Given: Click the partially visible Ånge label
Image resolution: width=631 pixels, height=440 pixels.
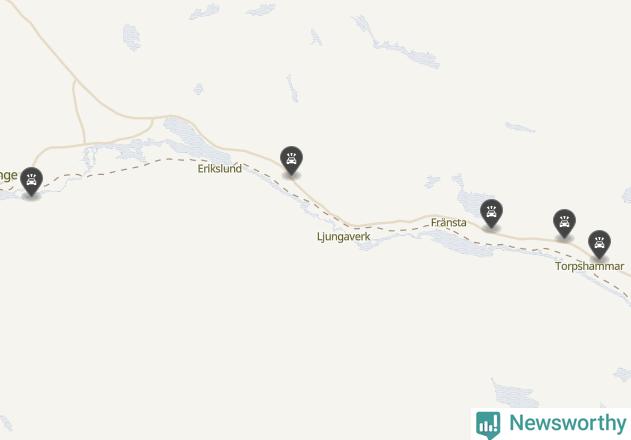Looking at the screenshot, I should 8,176.
